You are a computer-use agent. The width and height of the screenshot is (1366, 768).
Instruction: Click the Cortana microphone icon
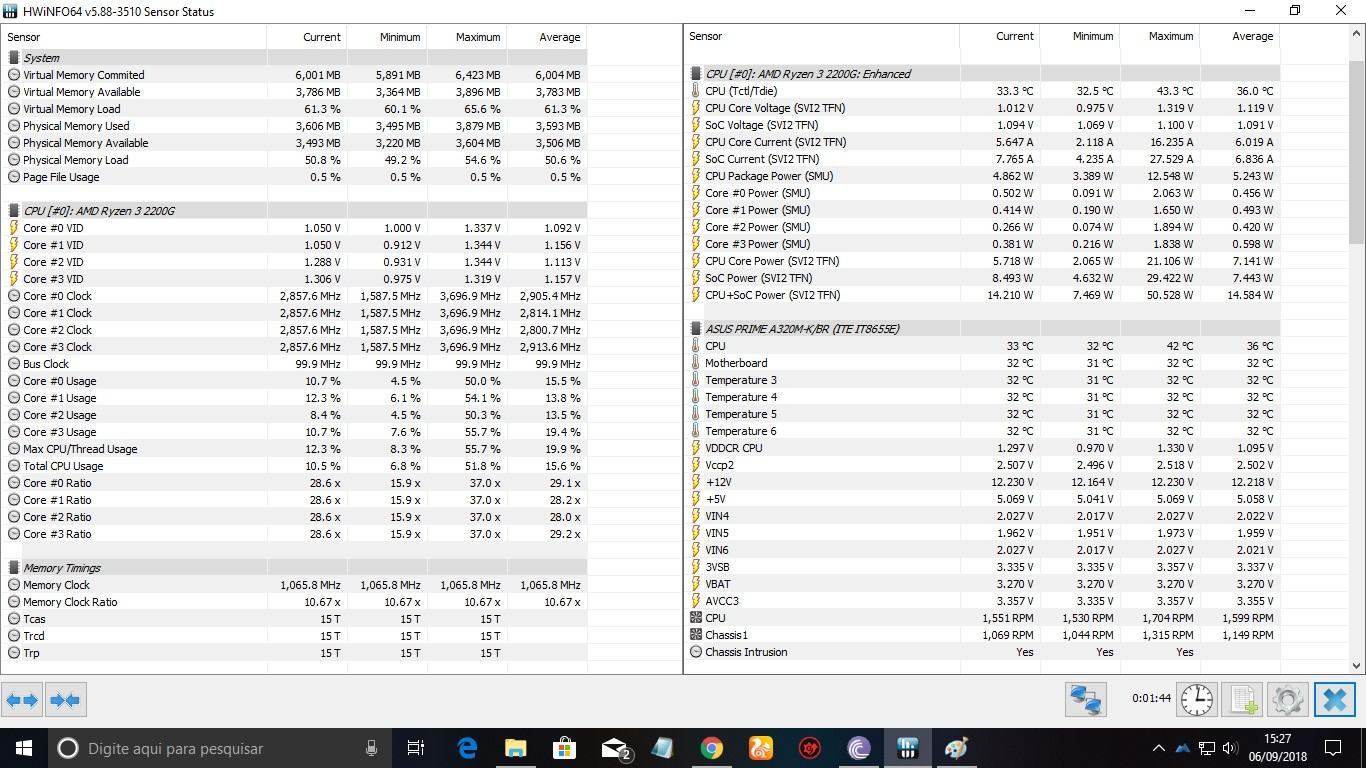(x=371, y=748)
